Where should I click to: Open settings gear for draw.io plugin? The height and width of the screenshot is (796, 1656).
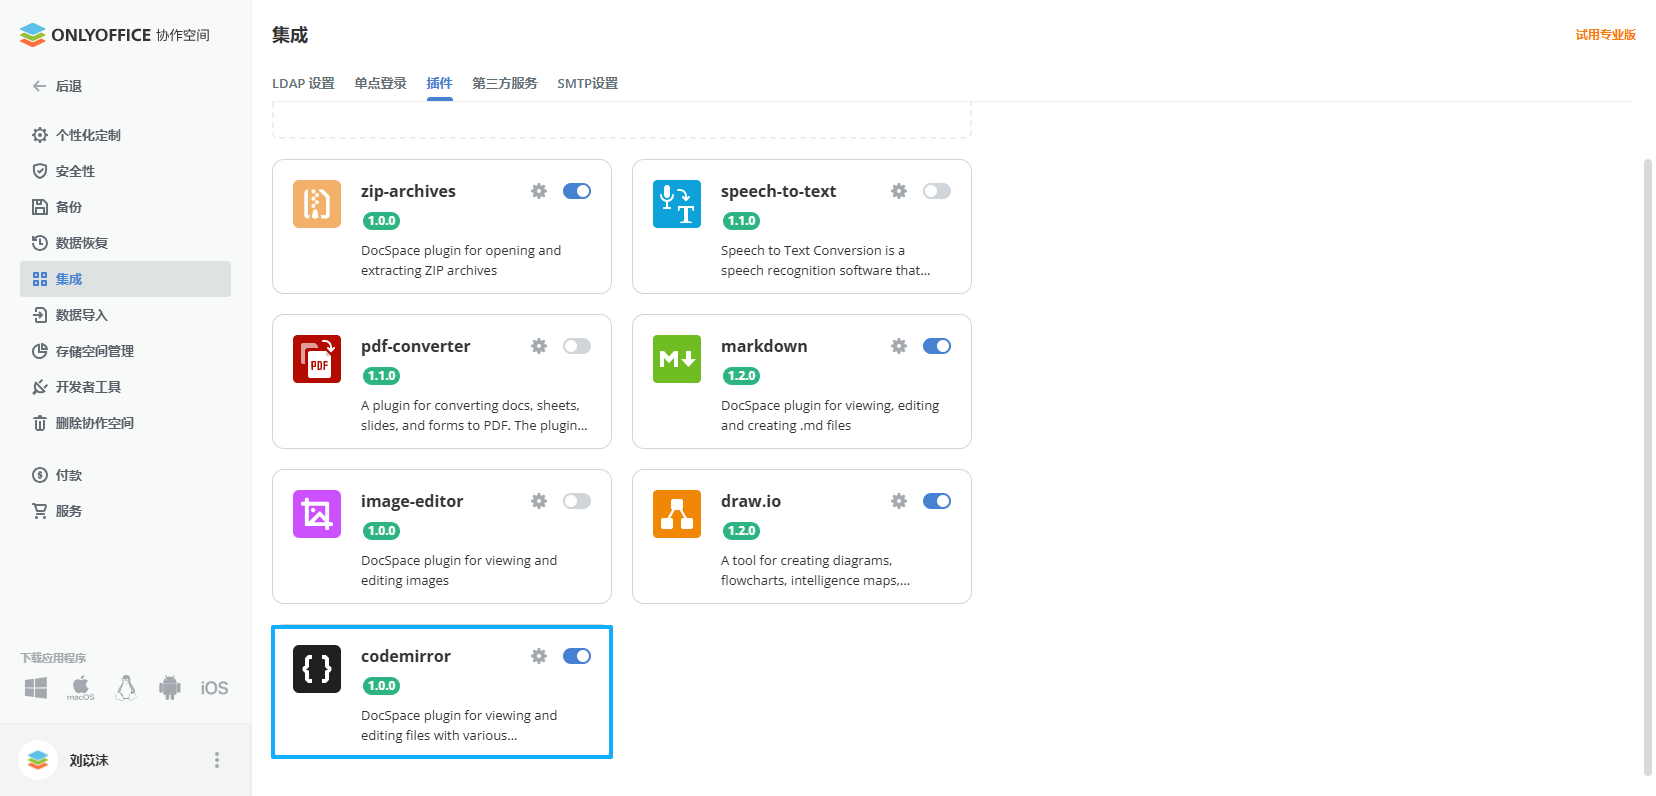(899, 501)
